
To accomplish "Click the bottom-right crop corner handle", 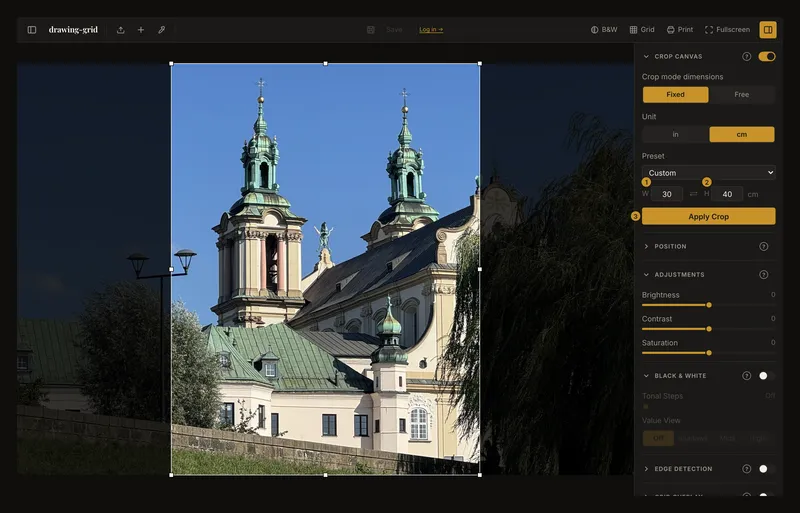I will (x=480, y=475).
